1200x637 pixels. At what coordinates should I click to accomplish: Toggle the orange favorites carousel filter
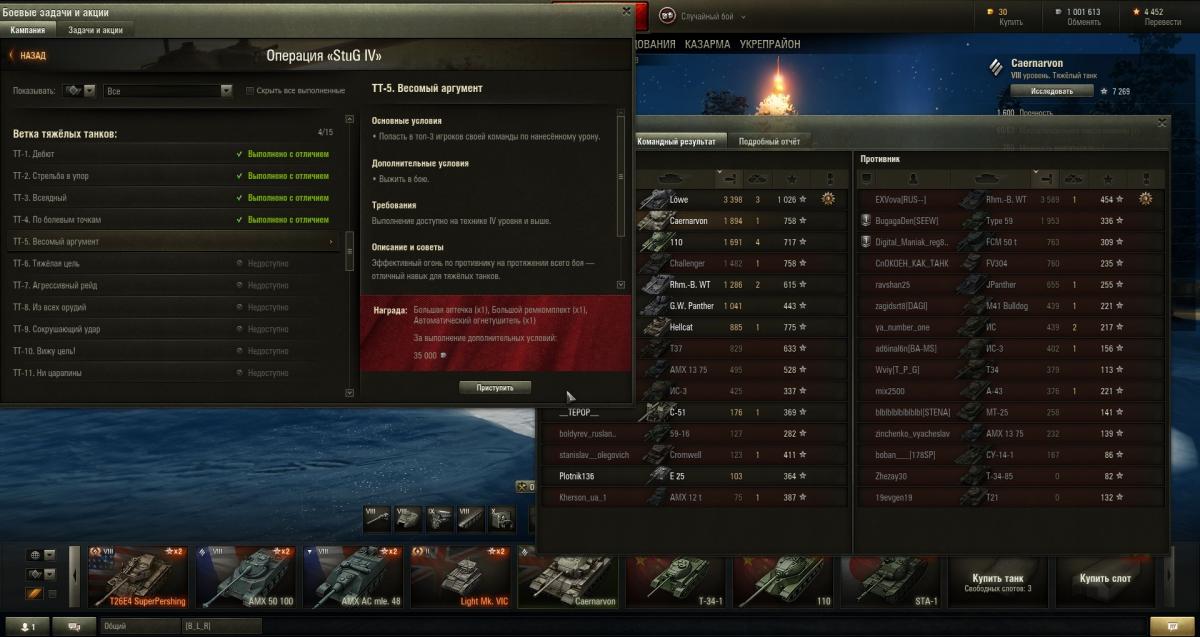(x=33, y=595)
